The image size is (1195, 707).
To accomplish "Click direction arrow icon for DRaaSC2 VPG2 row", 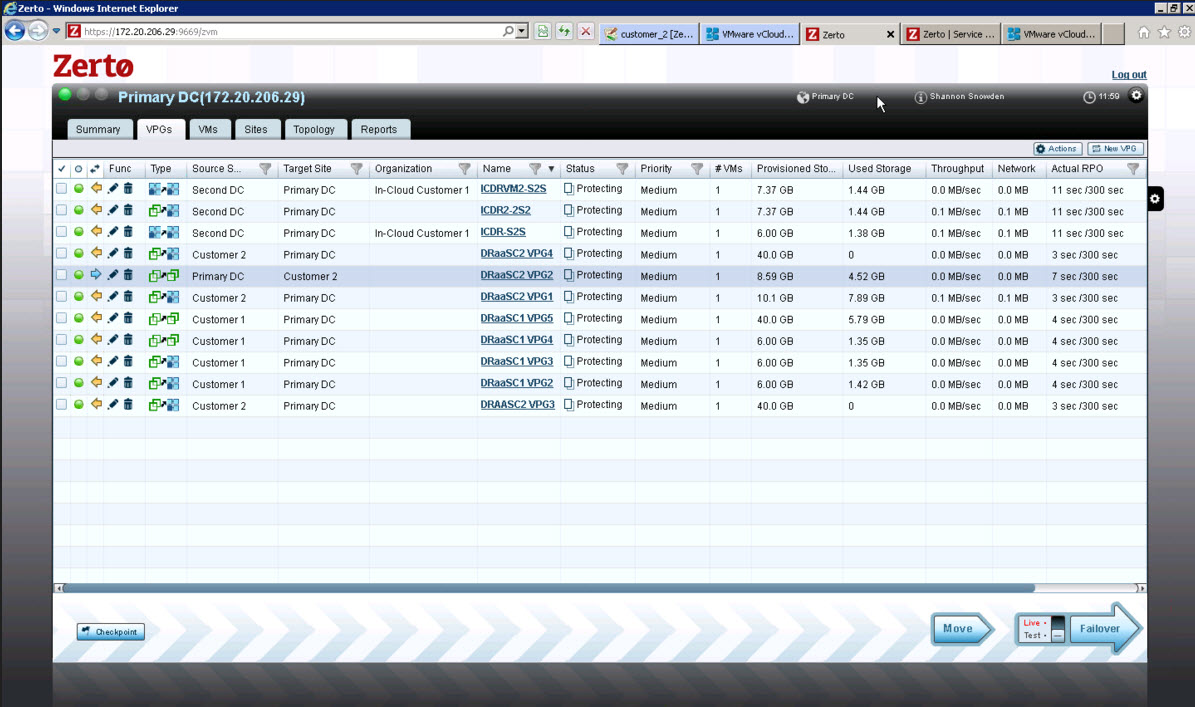I will (96, 275).
